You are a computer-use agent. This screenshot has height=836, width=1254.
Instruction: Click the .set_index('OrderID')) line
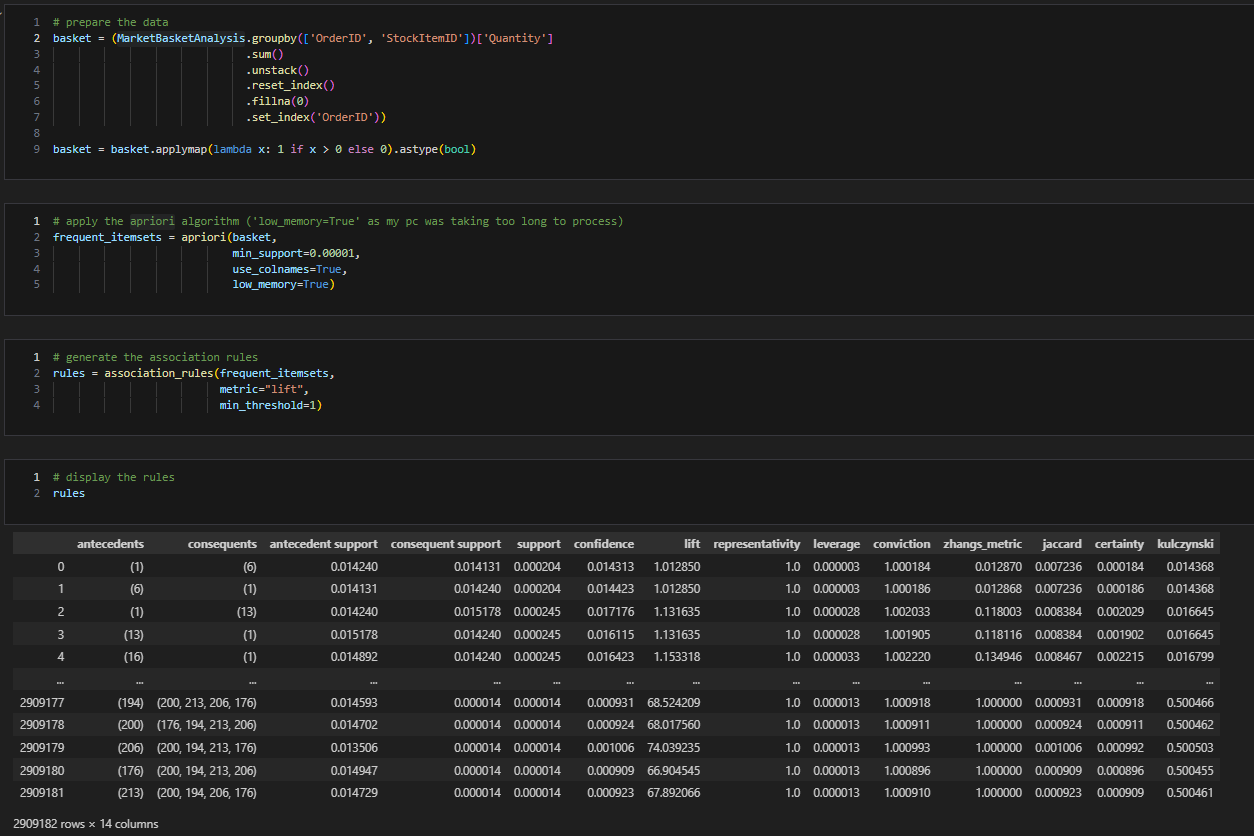[x=316, y=117]
